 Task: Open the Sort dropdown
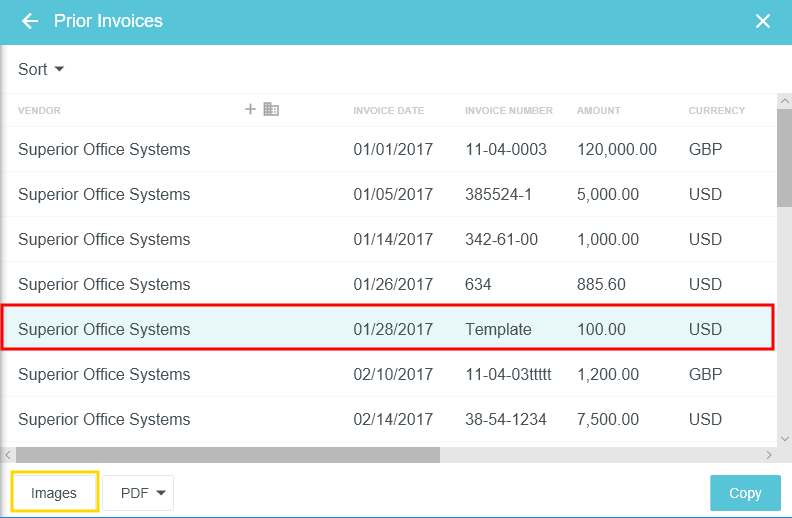pos(41,69)
